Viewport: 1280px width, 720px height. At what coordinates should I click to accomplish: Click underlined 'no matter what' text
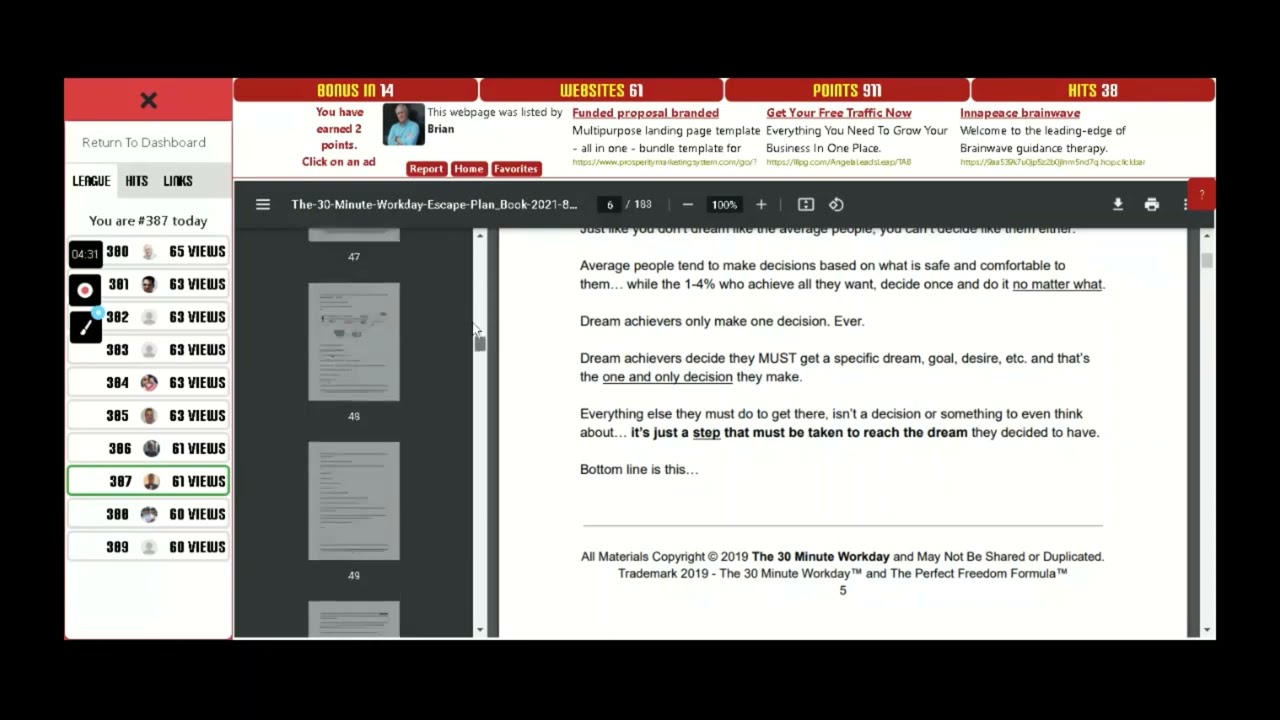[1057, 284]
